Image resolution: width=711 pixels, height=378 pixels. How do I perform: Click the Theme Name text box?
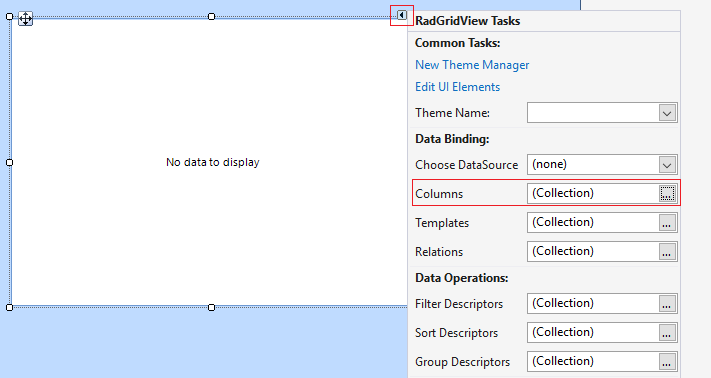(593, 113)
